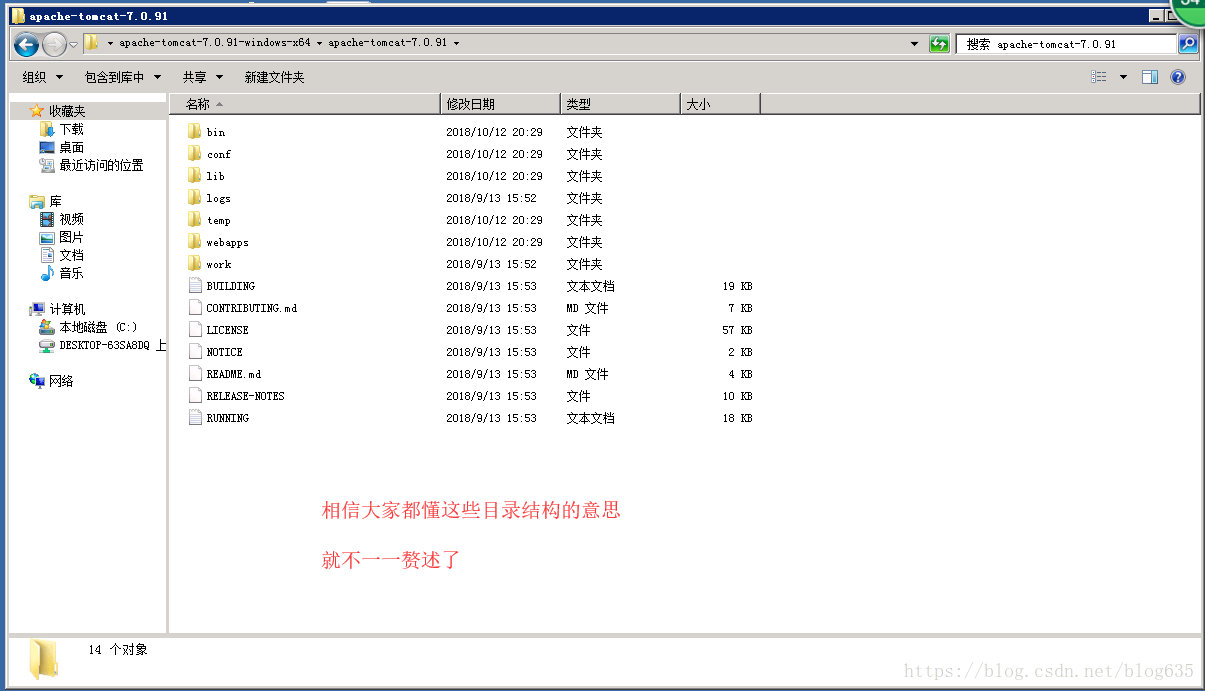
Task: Click the 新建文件夹 button
Action: [274, 77]
